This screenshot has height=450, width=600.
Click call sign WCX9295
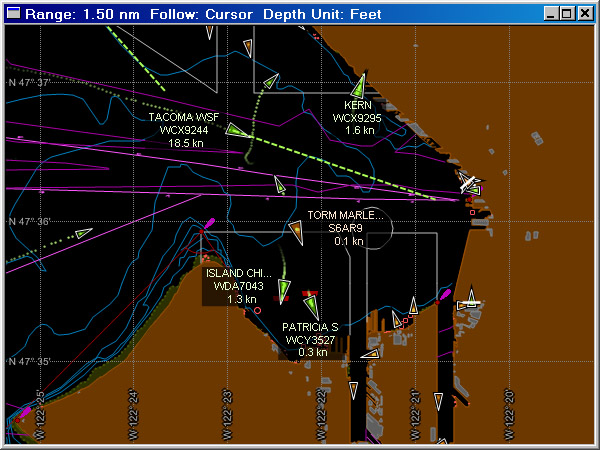[357, 118]
